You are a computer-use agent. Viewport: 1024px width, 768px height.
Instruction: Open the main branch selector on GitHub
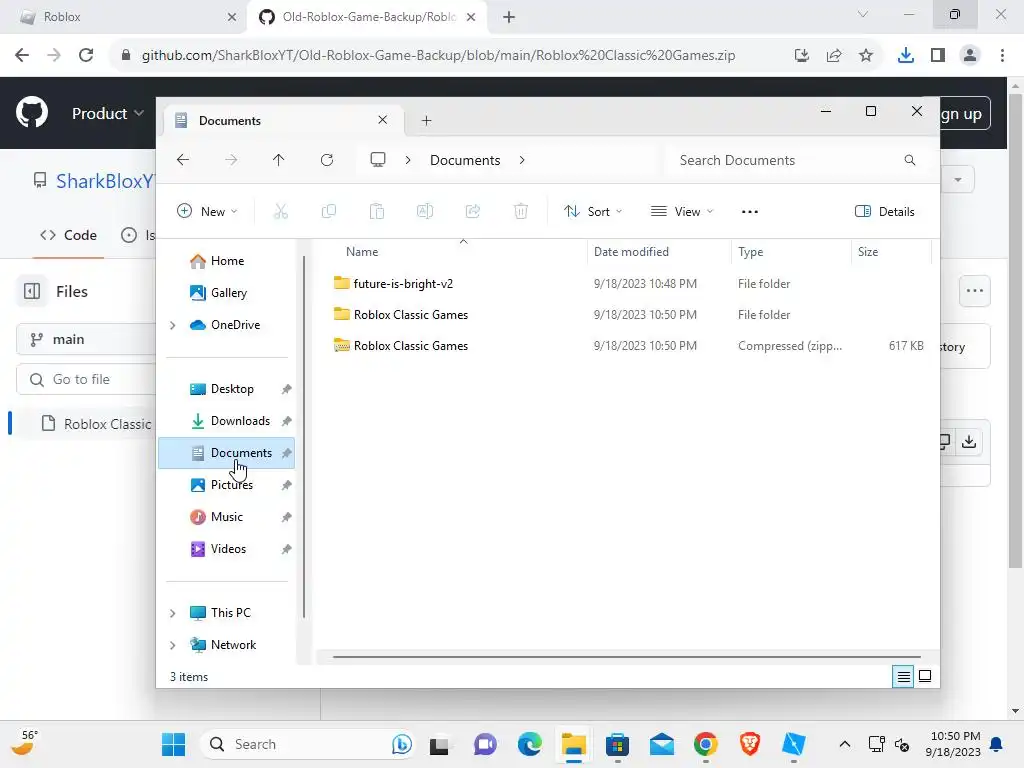[85, 339]
